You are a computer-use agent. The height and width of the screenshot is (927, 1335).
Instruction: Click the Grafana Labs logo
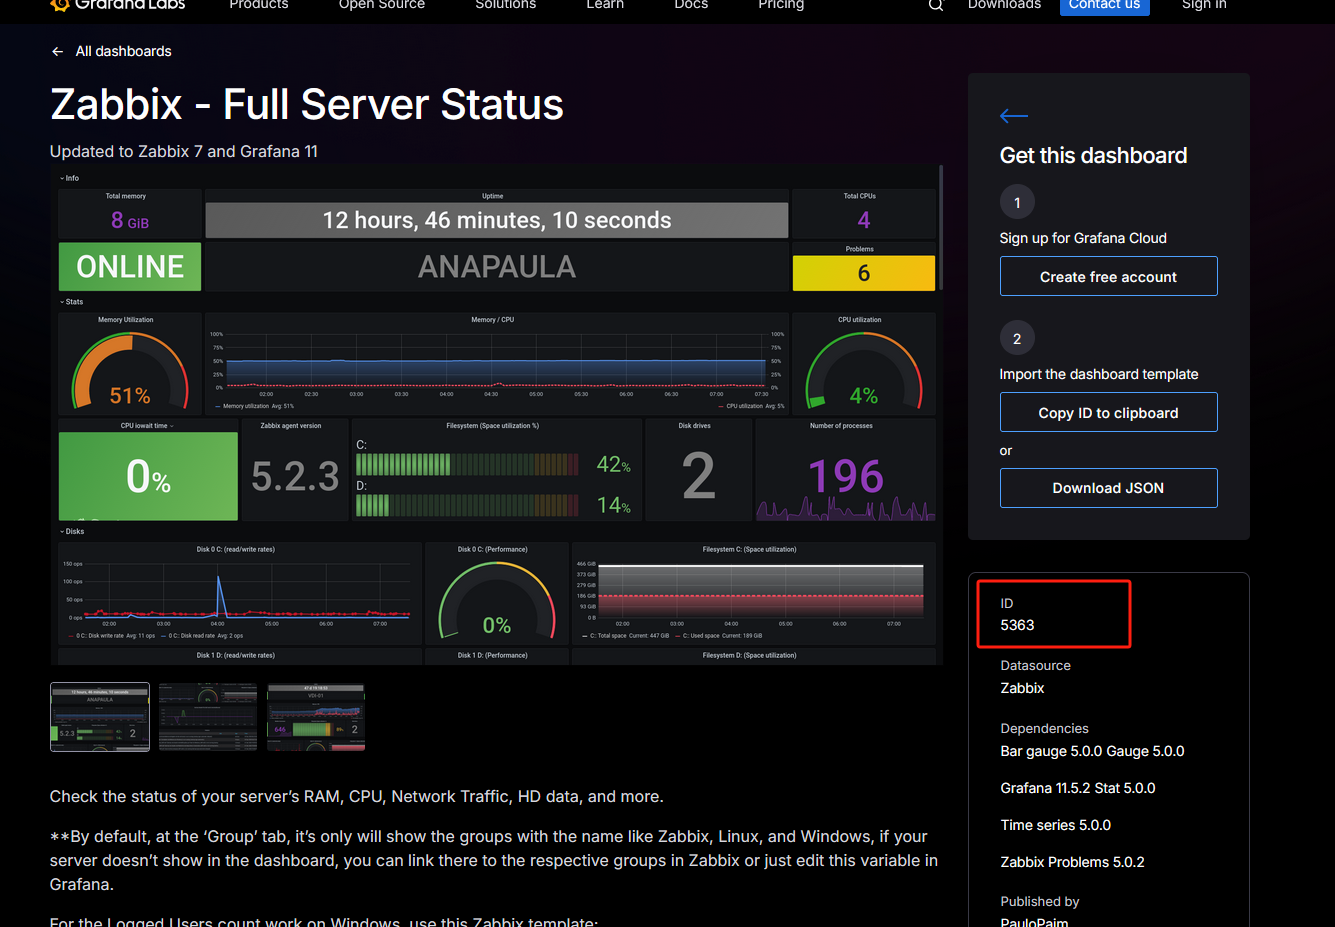pyautogui.click(x=118, y=5)
